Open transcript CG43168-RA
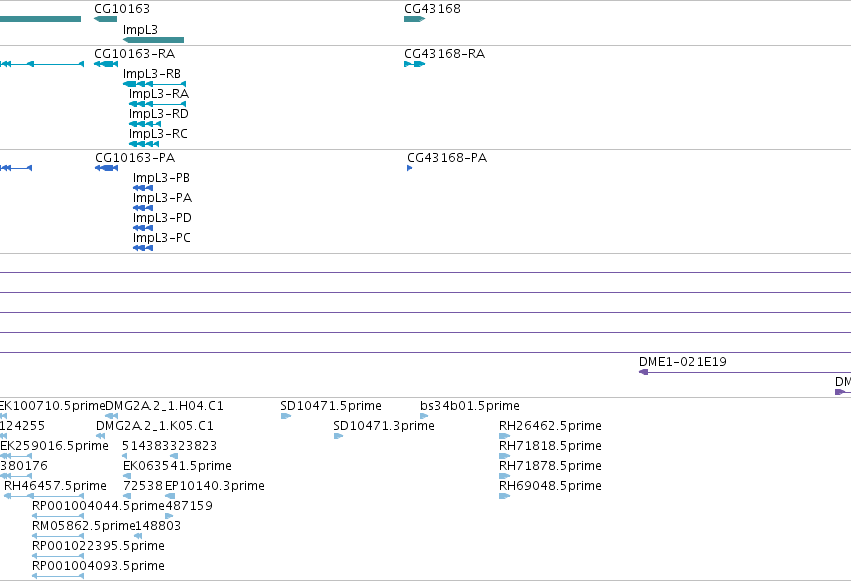The width and height of the screenshot is (851, 581). (x=444, y=54)
